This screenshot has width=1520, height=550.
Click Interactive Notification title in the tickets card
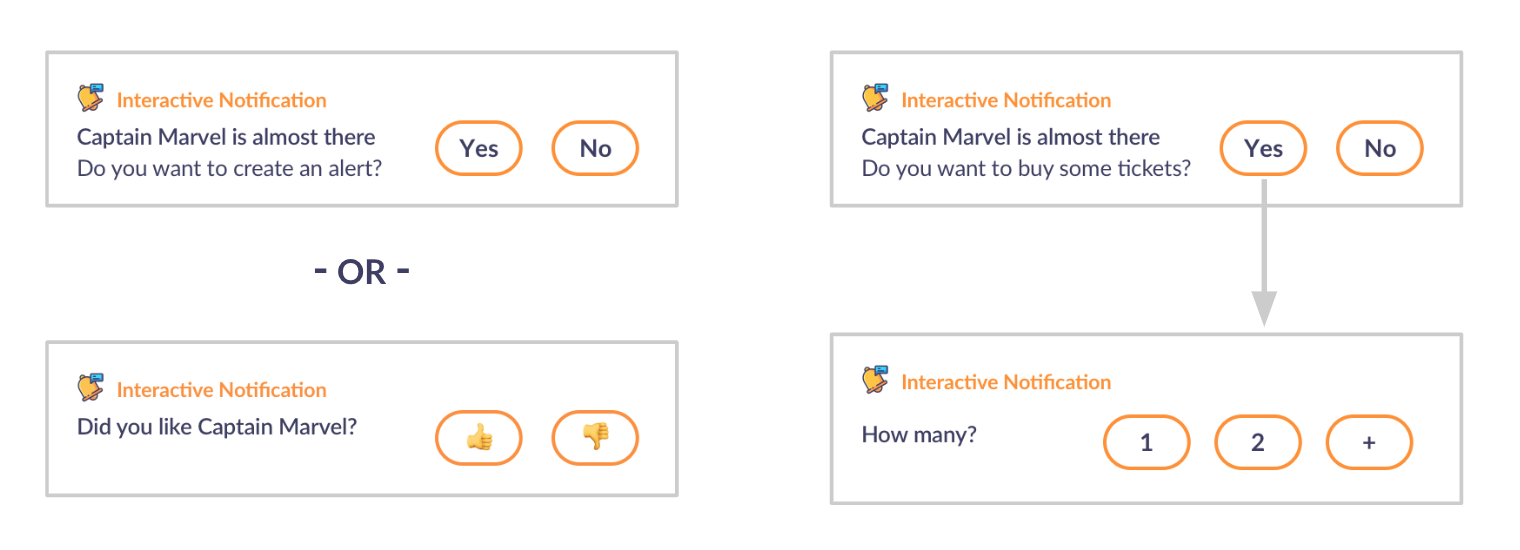tap(1006, 100)
